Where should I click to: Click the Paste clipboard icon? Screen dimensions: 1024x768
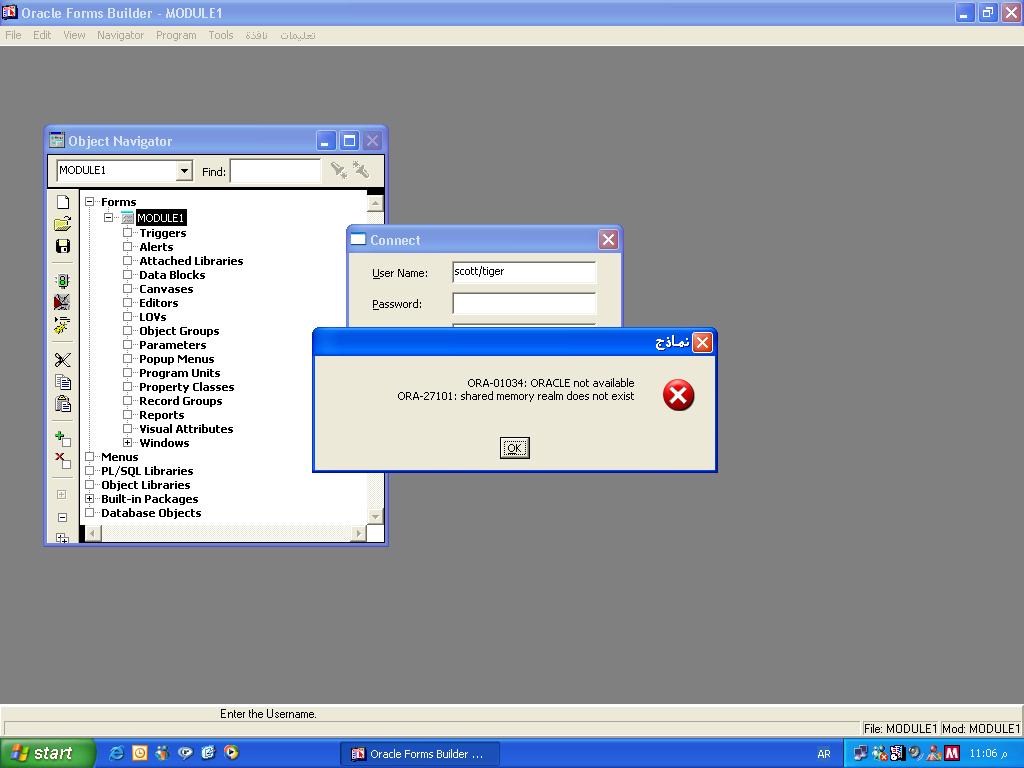(62, 404)
